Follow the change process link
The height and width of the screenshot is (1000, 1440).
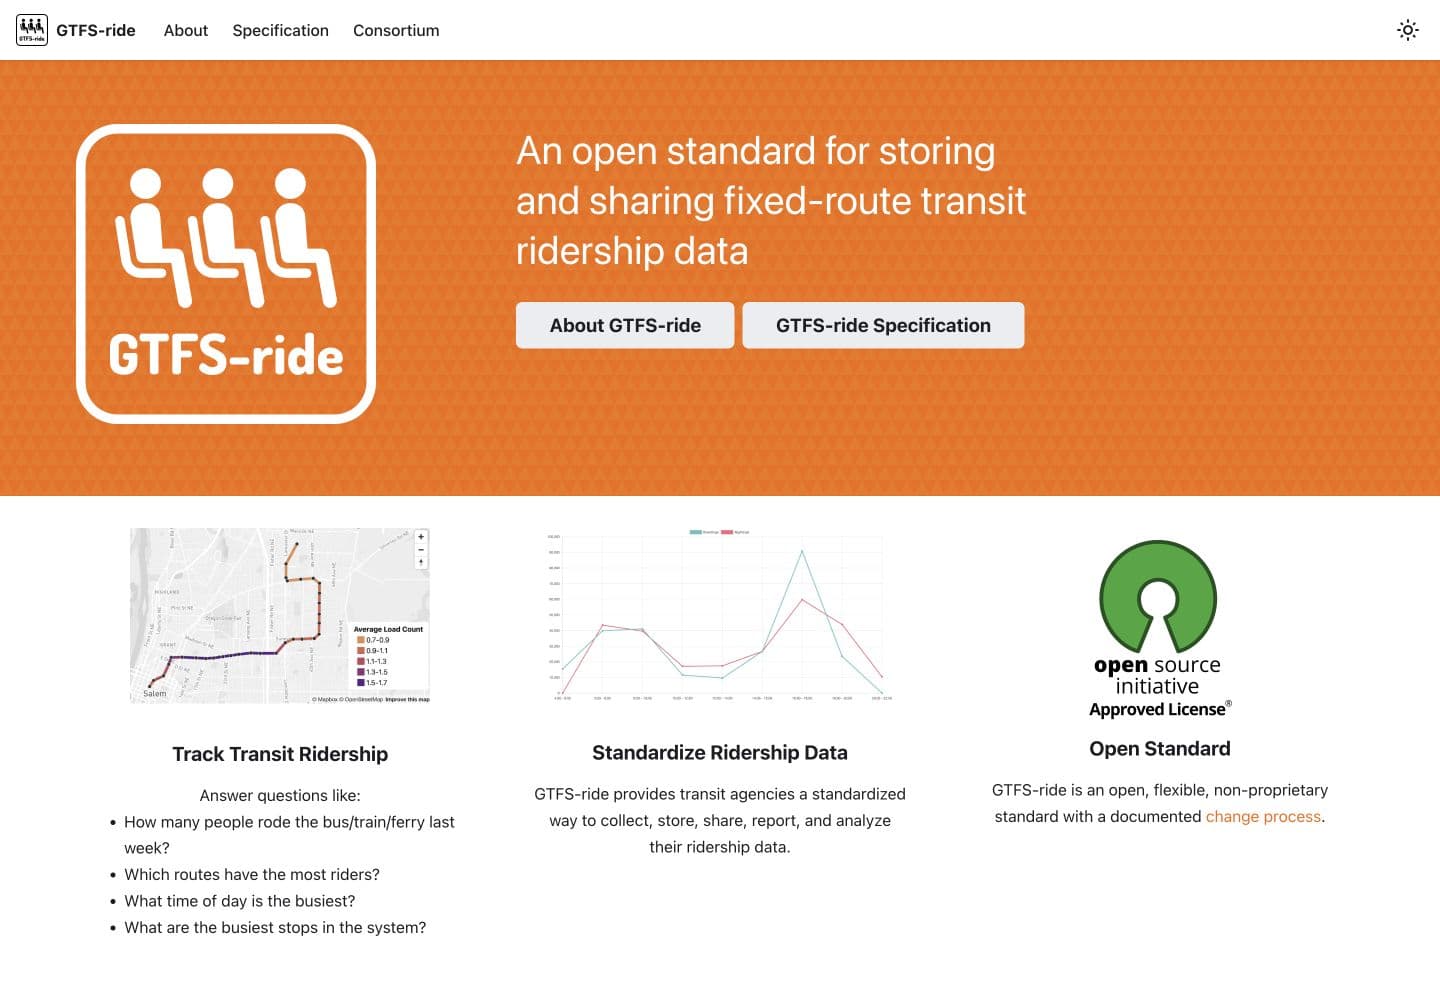click(1263, 816)
